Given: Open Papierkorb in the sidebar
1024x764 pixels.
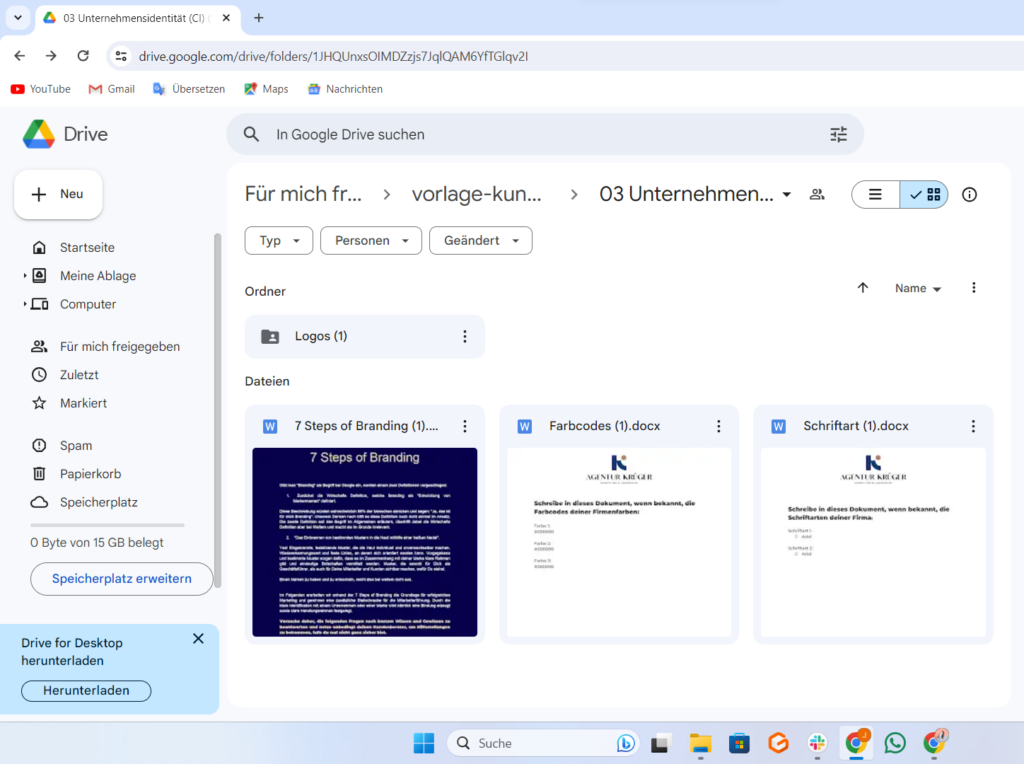Looking at the screenshot, I should [90, 474].
